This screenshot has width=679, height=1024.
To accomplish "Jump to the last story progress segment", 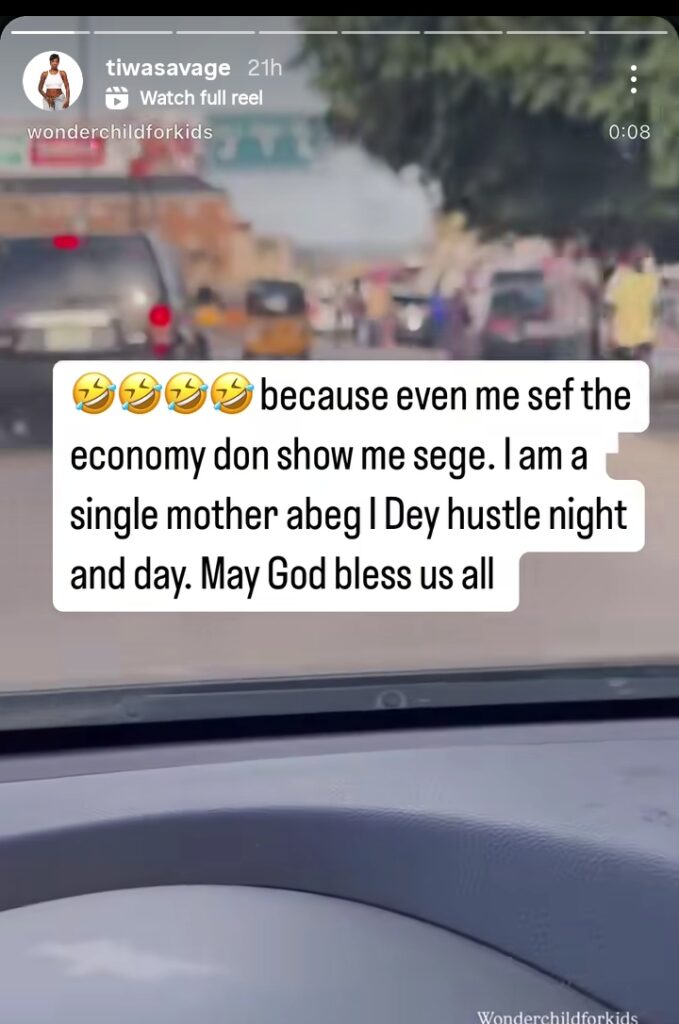I will [x=629, y=31].
